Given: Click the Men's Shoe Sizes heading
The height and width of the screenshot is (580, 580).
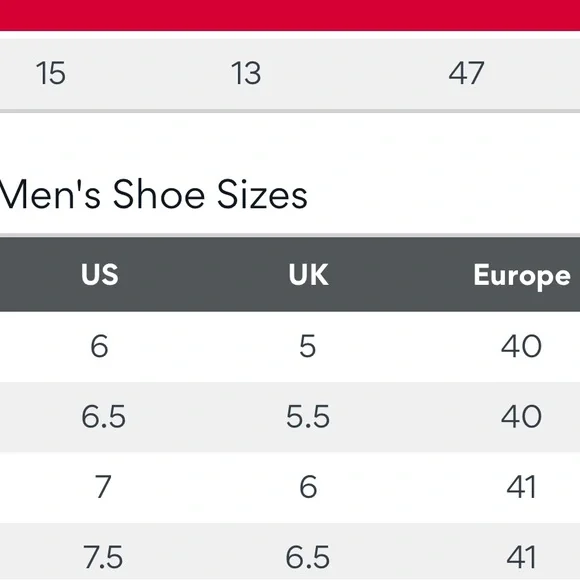Looking at the screenshot, I should [x=154, y=195].
